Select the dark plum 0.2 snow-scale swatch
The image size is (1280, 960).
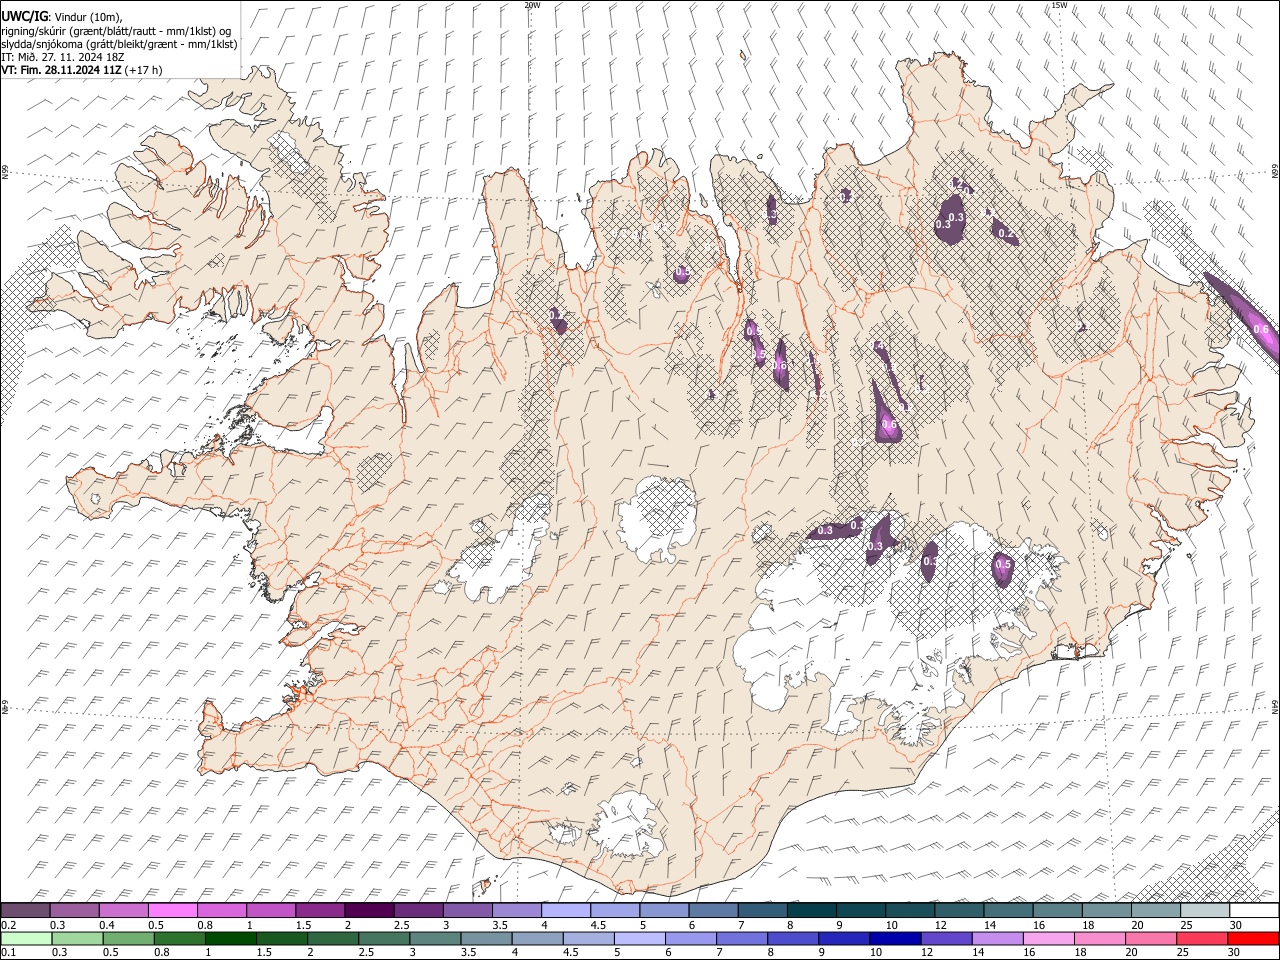click(x=25, y=910)
